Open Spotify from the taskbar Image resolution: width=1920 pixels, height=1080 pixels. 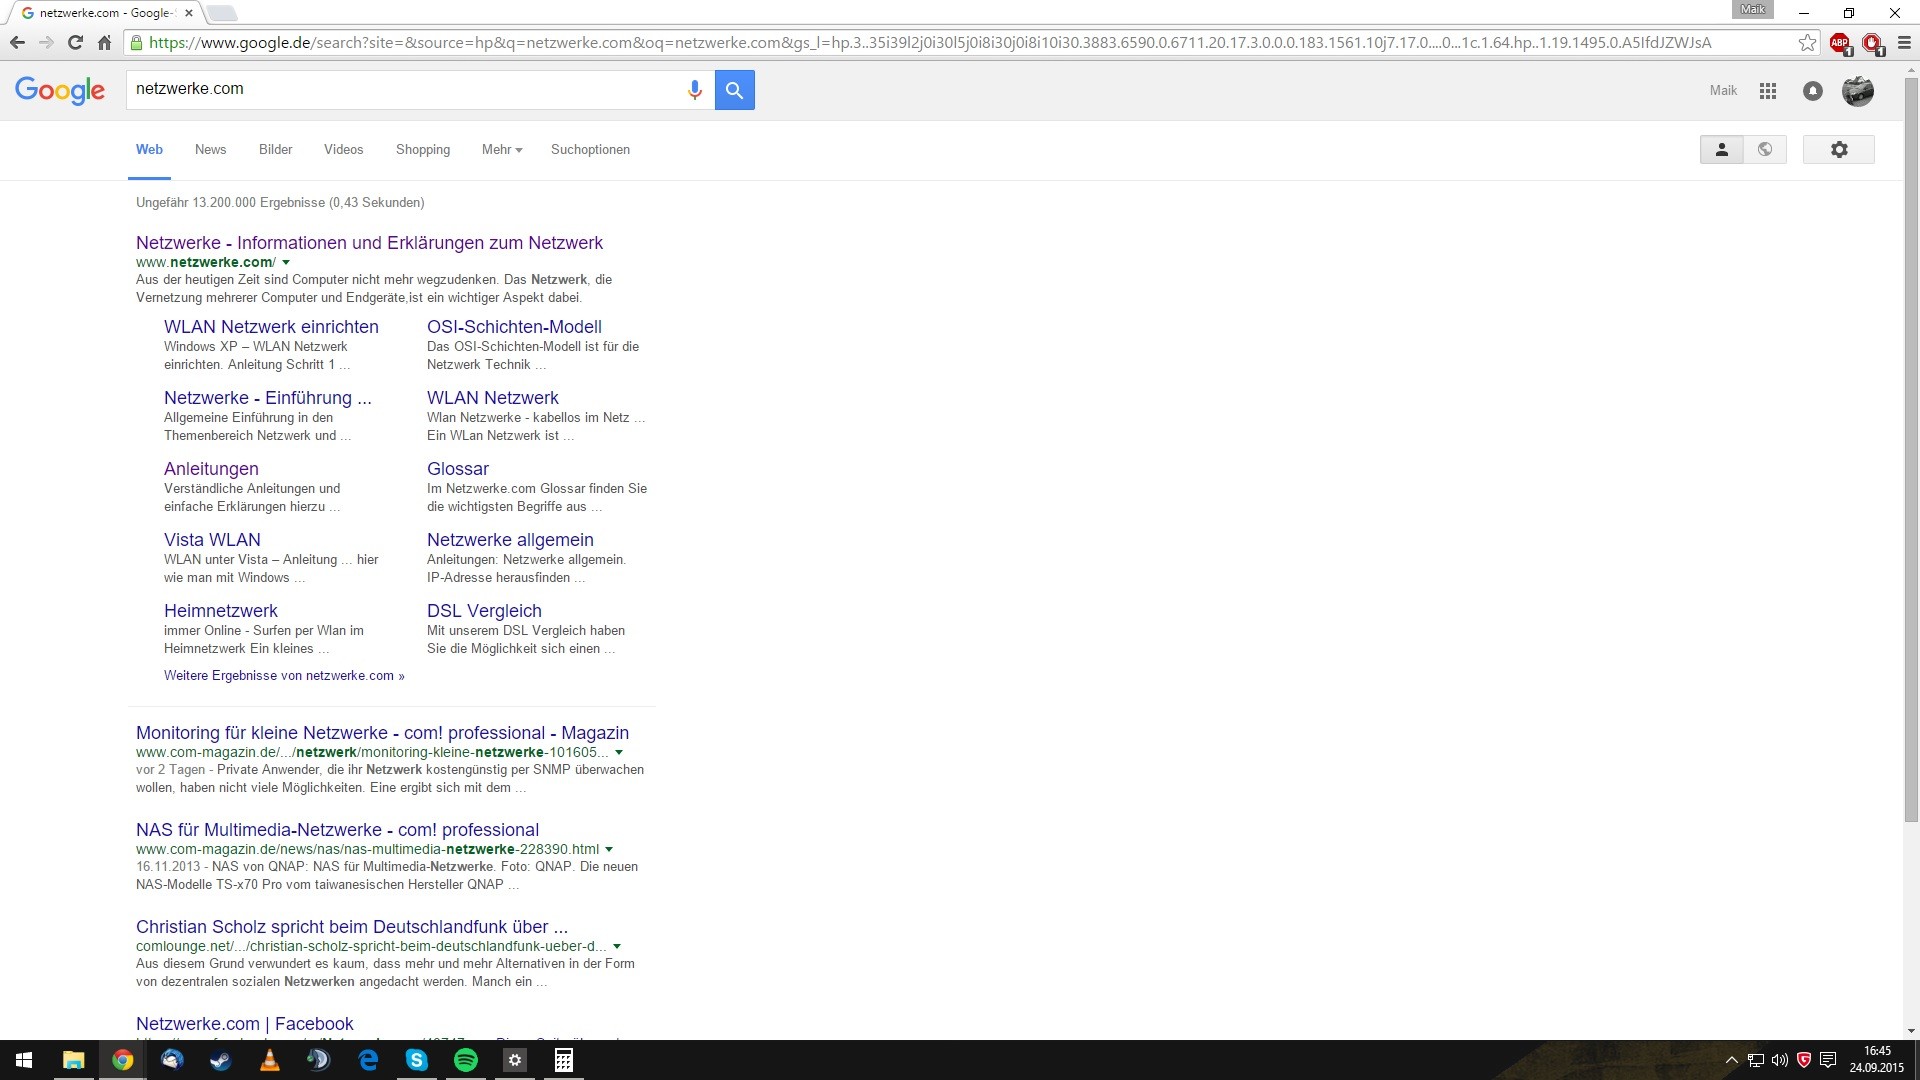click(x=466, y=1060)
